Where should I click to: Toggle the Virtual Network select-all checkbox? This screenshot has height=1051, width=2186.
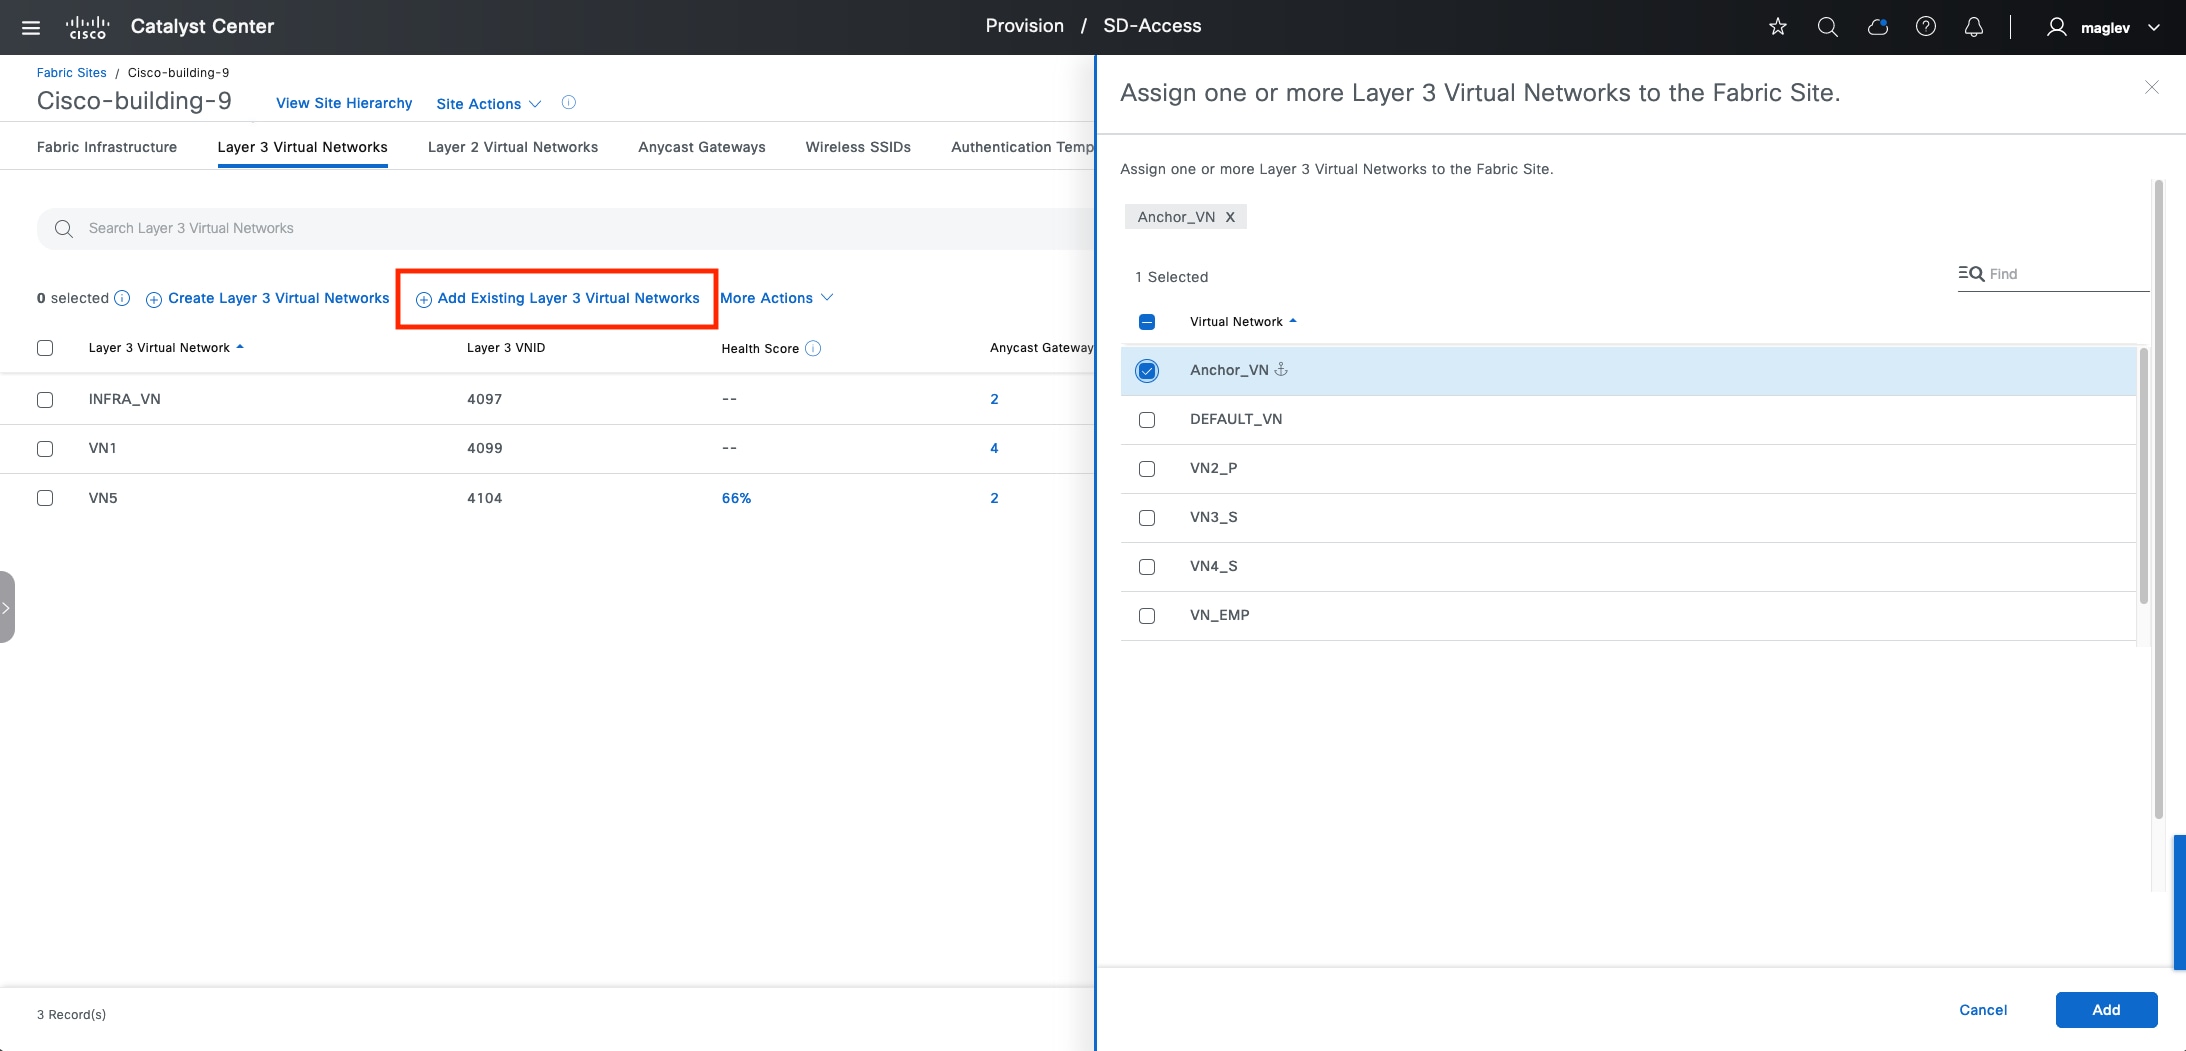(1147, 322)
